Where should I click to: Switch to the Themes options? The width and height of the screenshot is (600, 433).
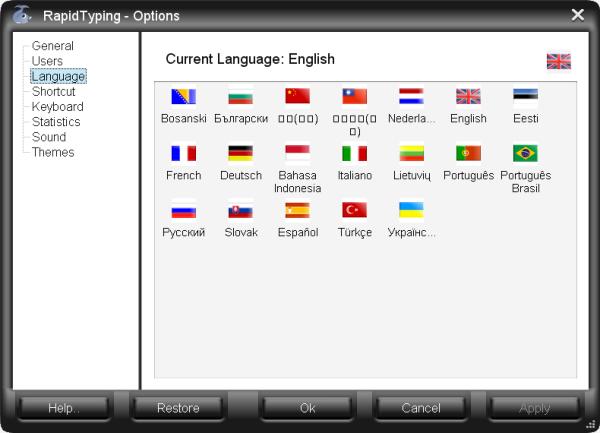click(53, 152)
